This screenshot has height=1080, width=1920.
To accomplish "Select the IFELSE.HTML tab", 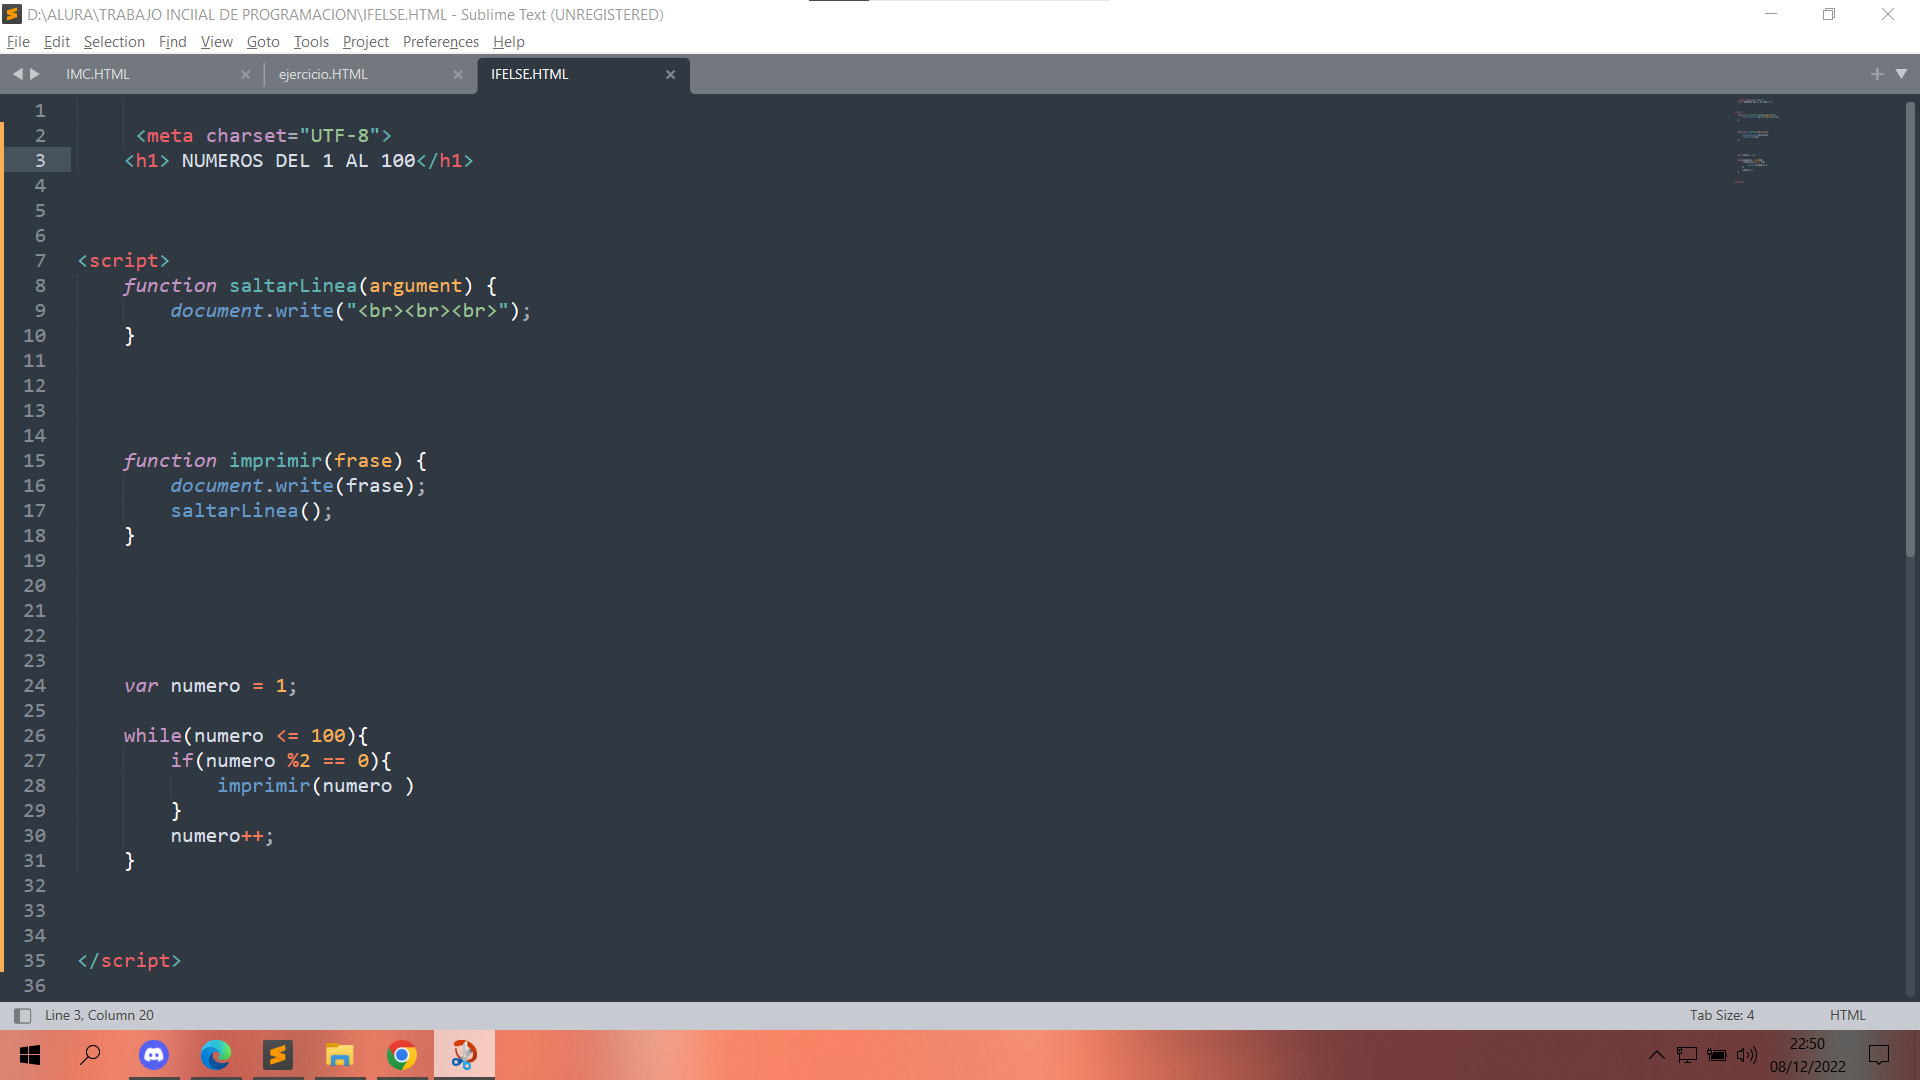I will (530, 74).
